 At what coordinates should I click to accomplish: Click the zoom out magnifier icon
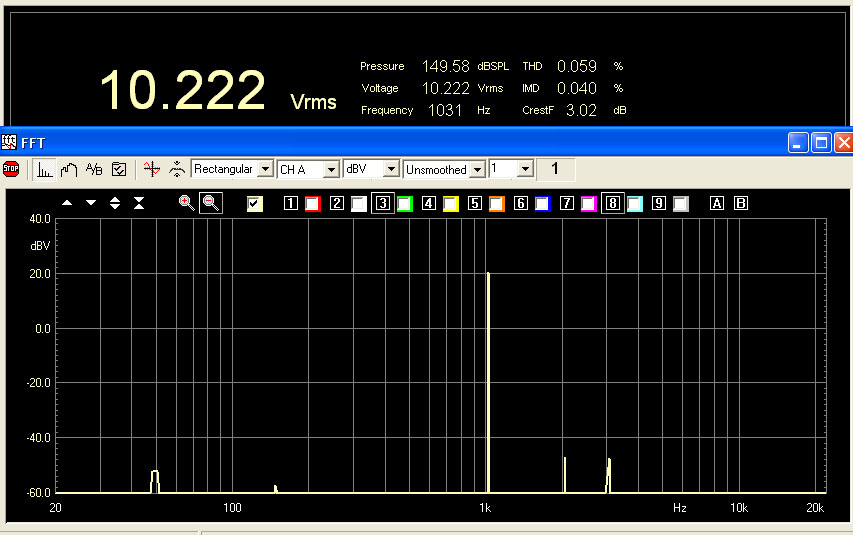click(x=210, y=203)
